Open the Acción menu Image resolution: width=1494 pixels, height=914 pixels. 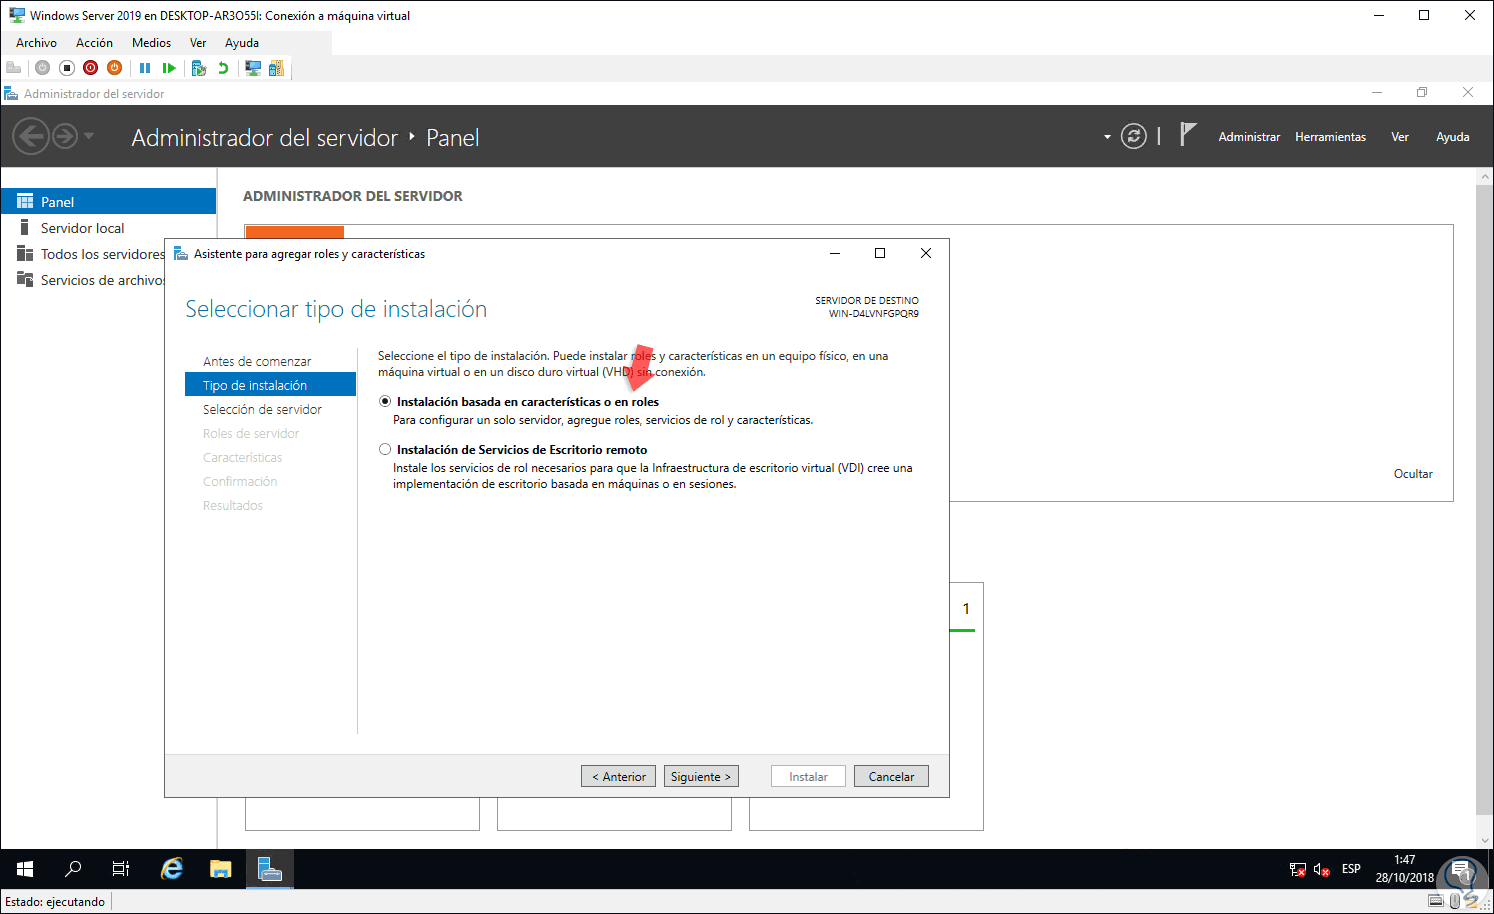coord(94,43)
